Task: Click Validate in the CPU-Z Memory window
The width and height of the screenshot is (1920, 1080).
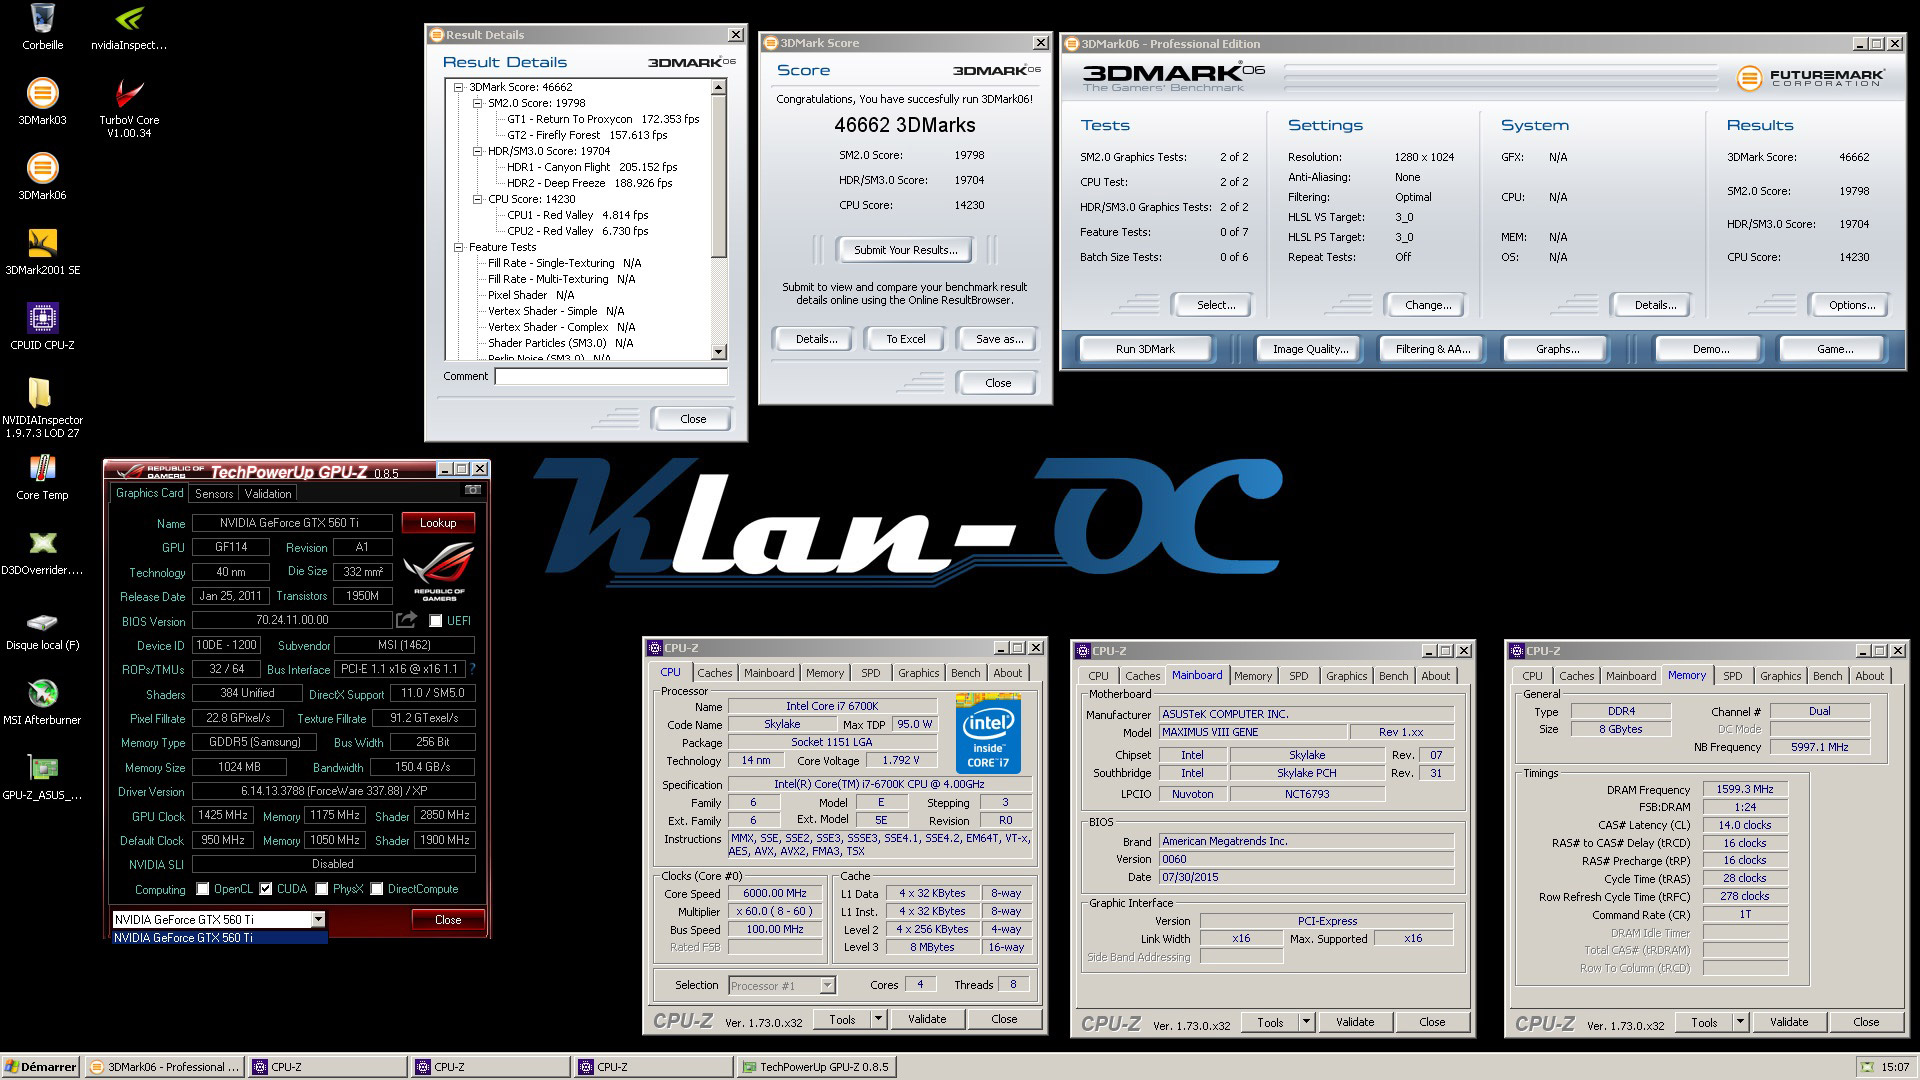Action: 1788,1022
